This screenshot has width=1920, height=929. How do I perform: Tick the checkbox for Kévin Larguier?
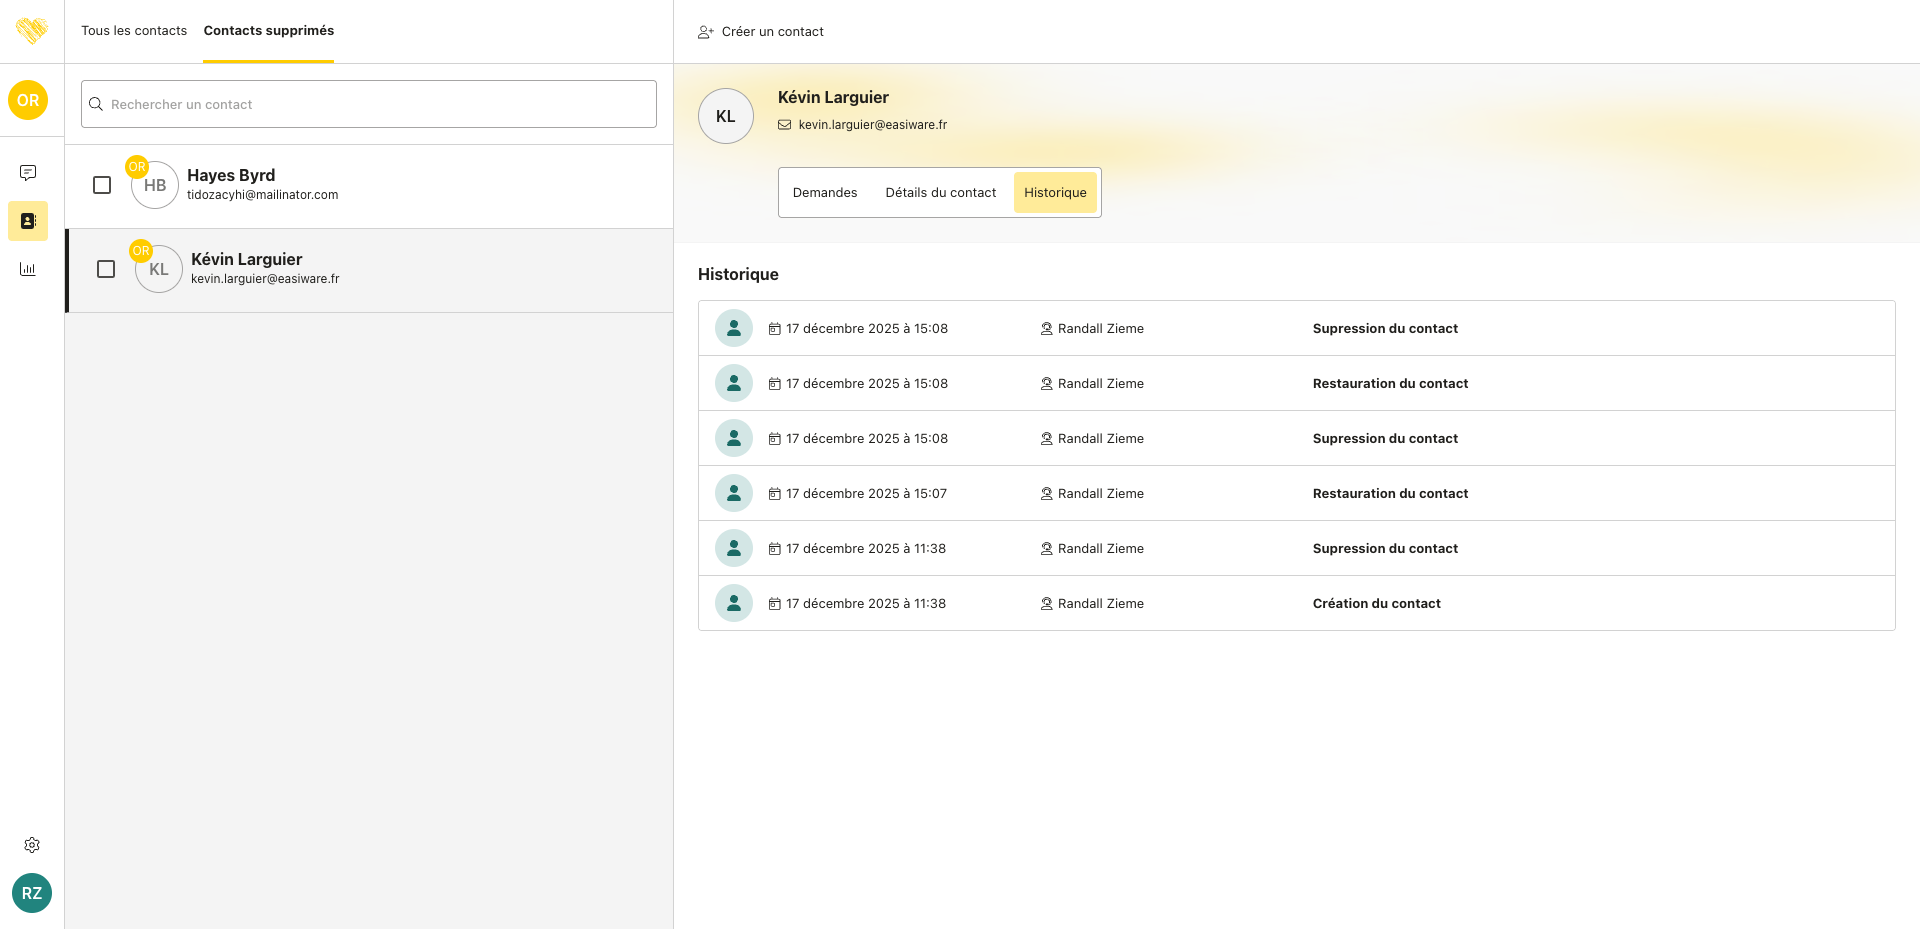coord(106,269)
